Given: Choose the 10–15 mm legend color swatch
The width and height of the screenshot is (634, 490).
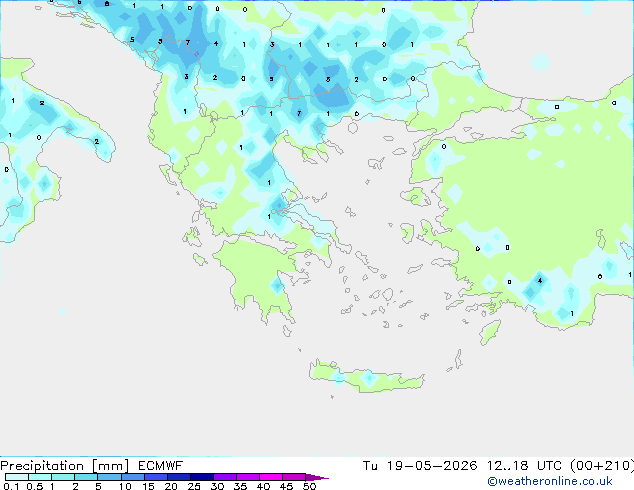Looking at the screenshot, I should 133,477.
